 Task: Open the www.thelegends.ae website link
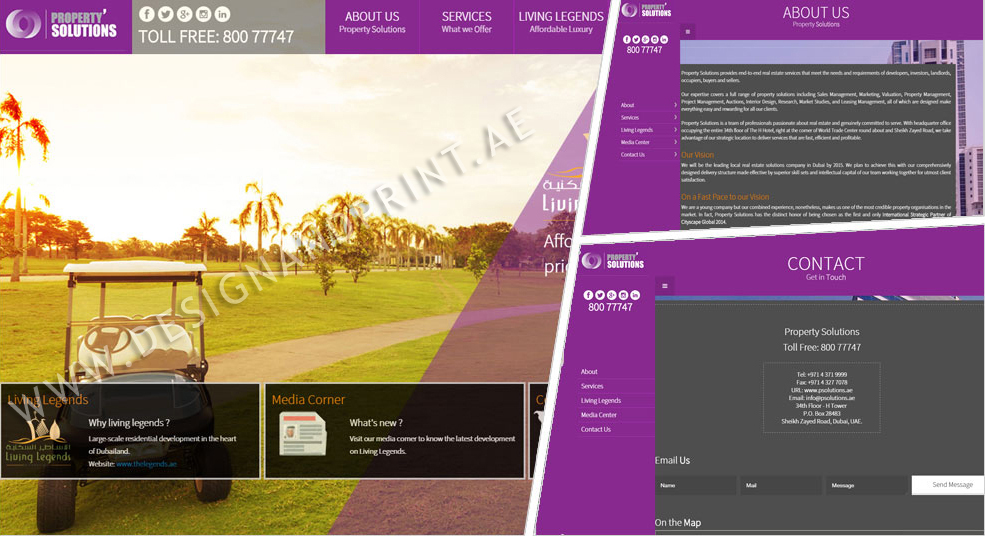146,464
